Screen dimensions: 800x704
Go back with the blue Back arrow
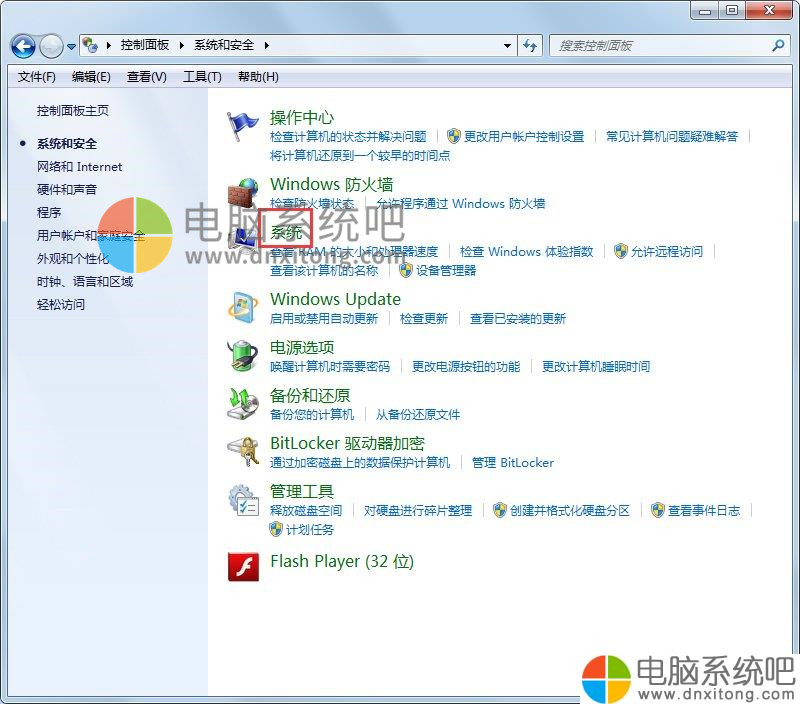[23, 46]
